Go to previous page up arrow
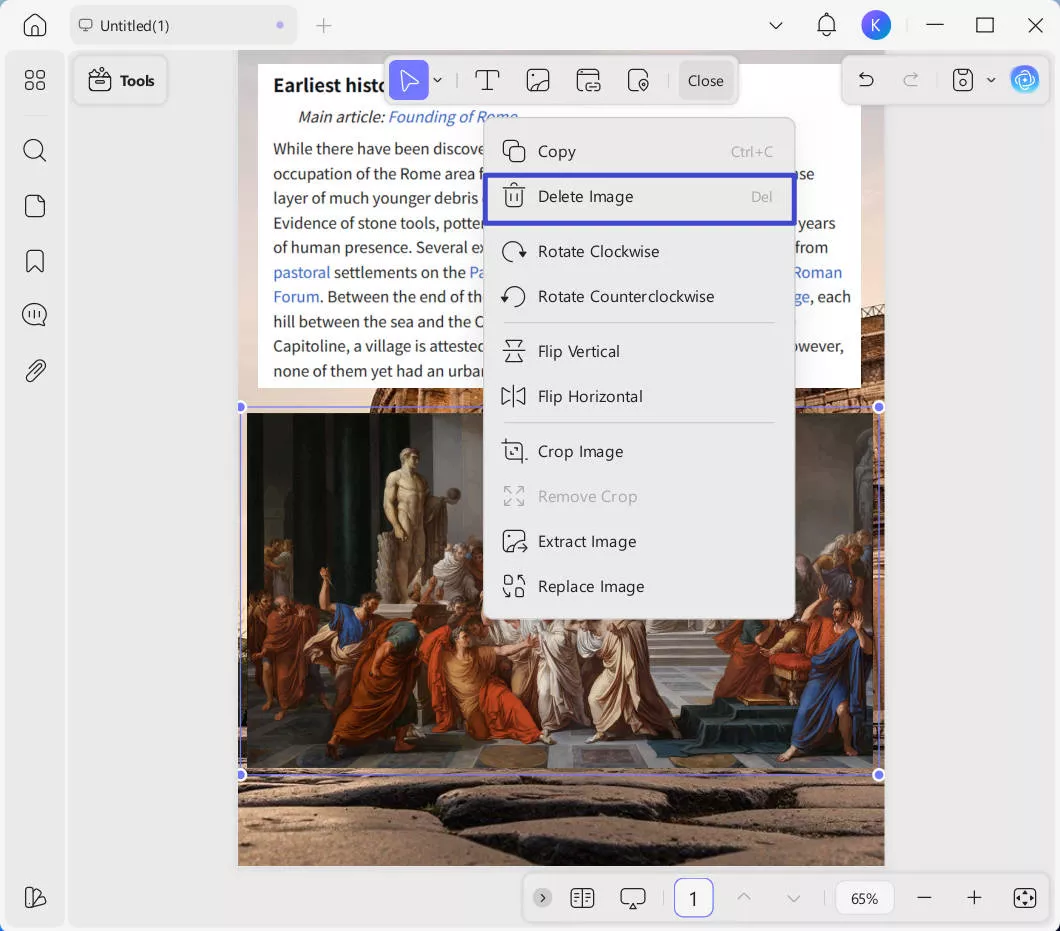 [744, 897]
